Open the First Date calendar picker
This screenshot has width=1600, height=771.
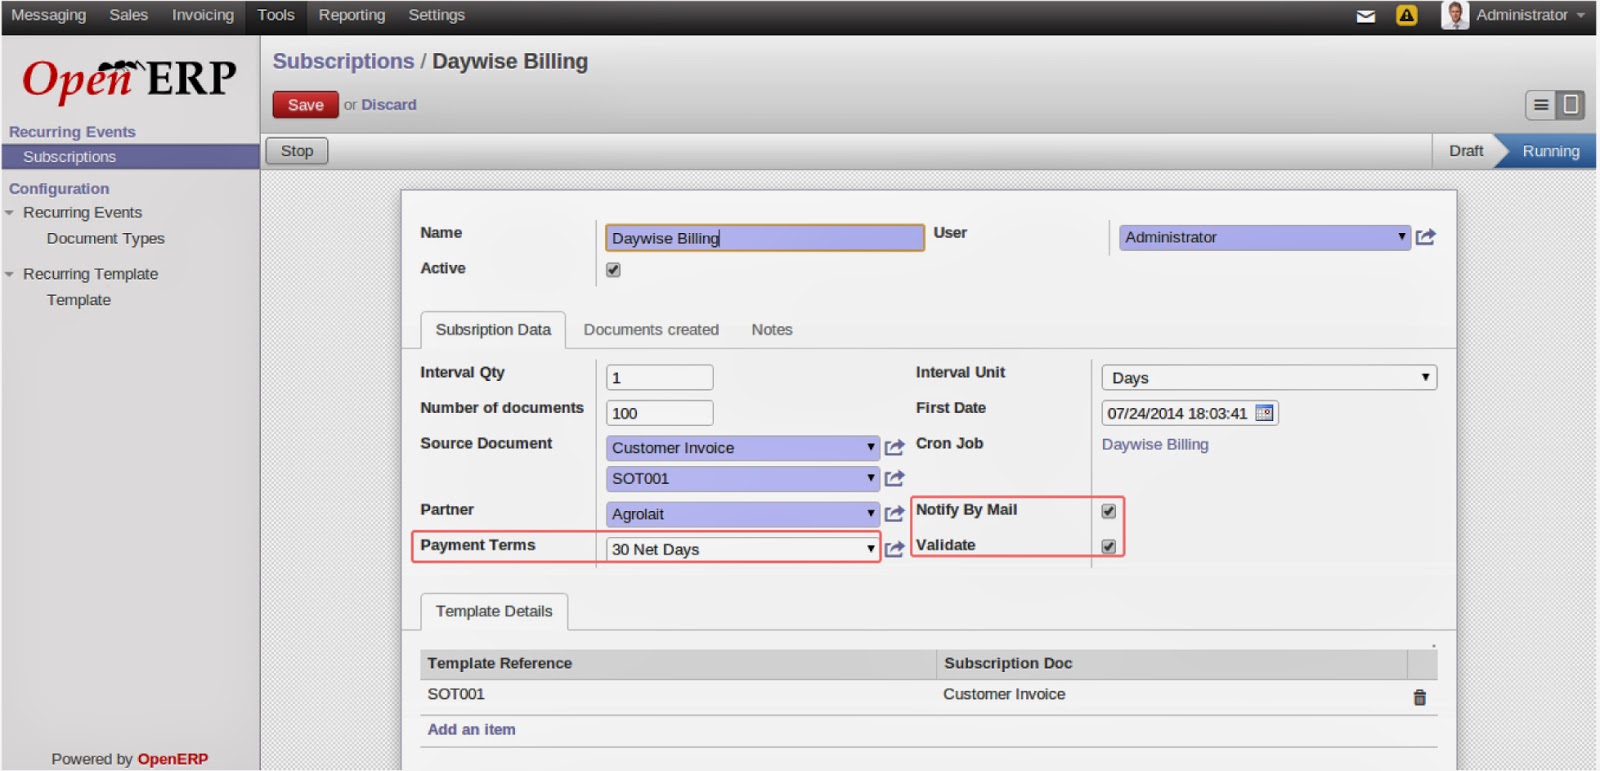coord(1264,413)
